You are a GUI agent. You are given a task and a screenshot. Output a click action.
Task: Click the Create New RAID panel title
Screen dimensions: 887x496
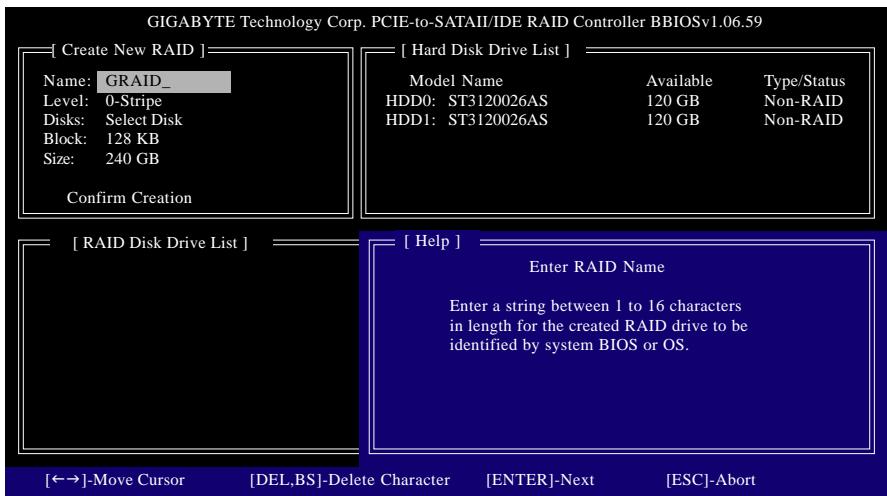[129, 50]
